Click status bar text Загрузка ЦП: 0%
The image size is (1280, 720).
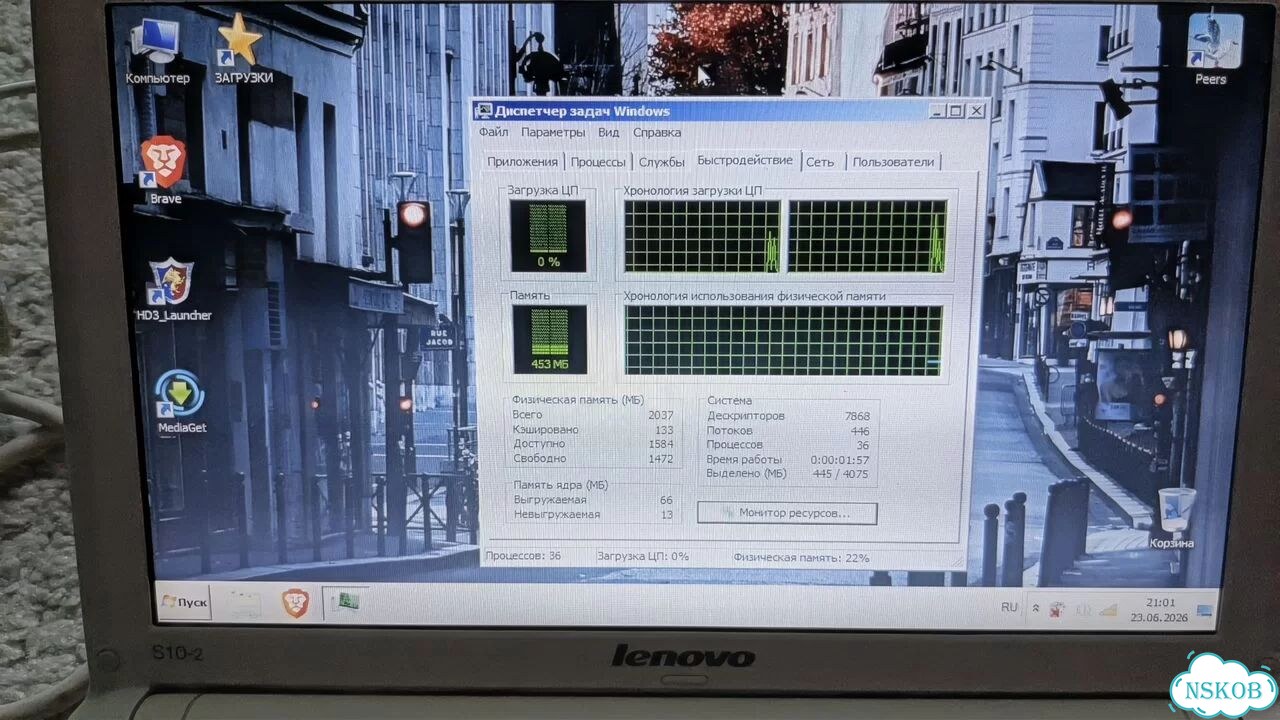tap(643, 556)
